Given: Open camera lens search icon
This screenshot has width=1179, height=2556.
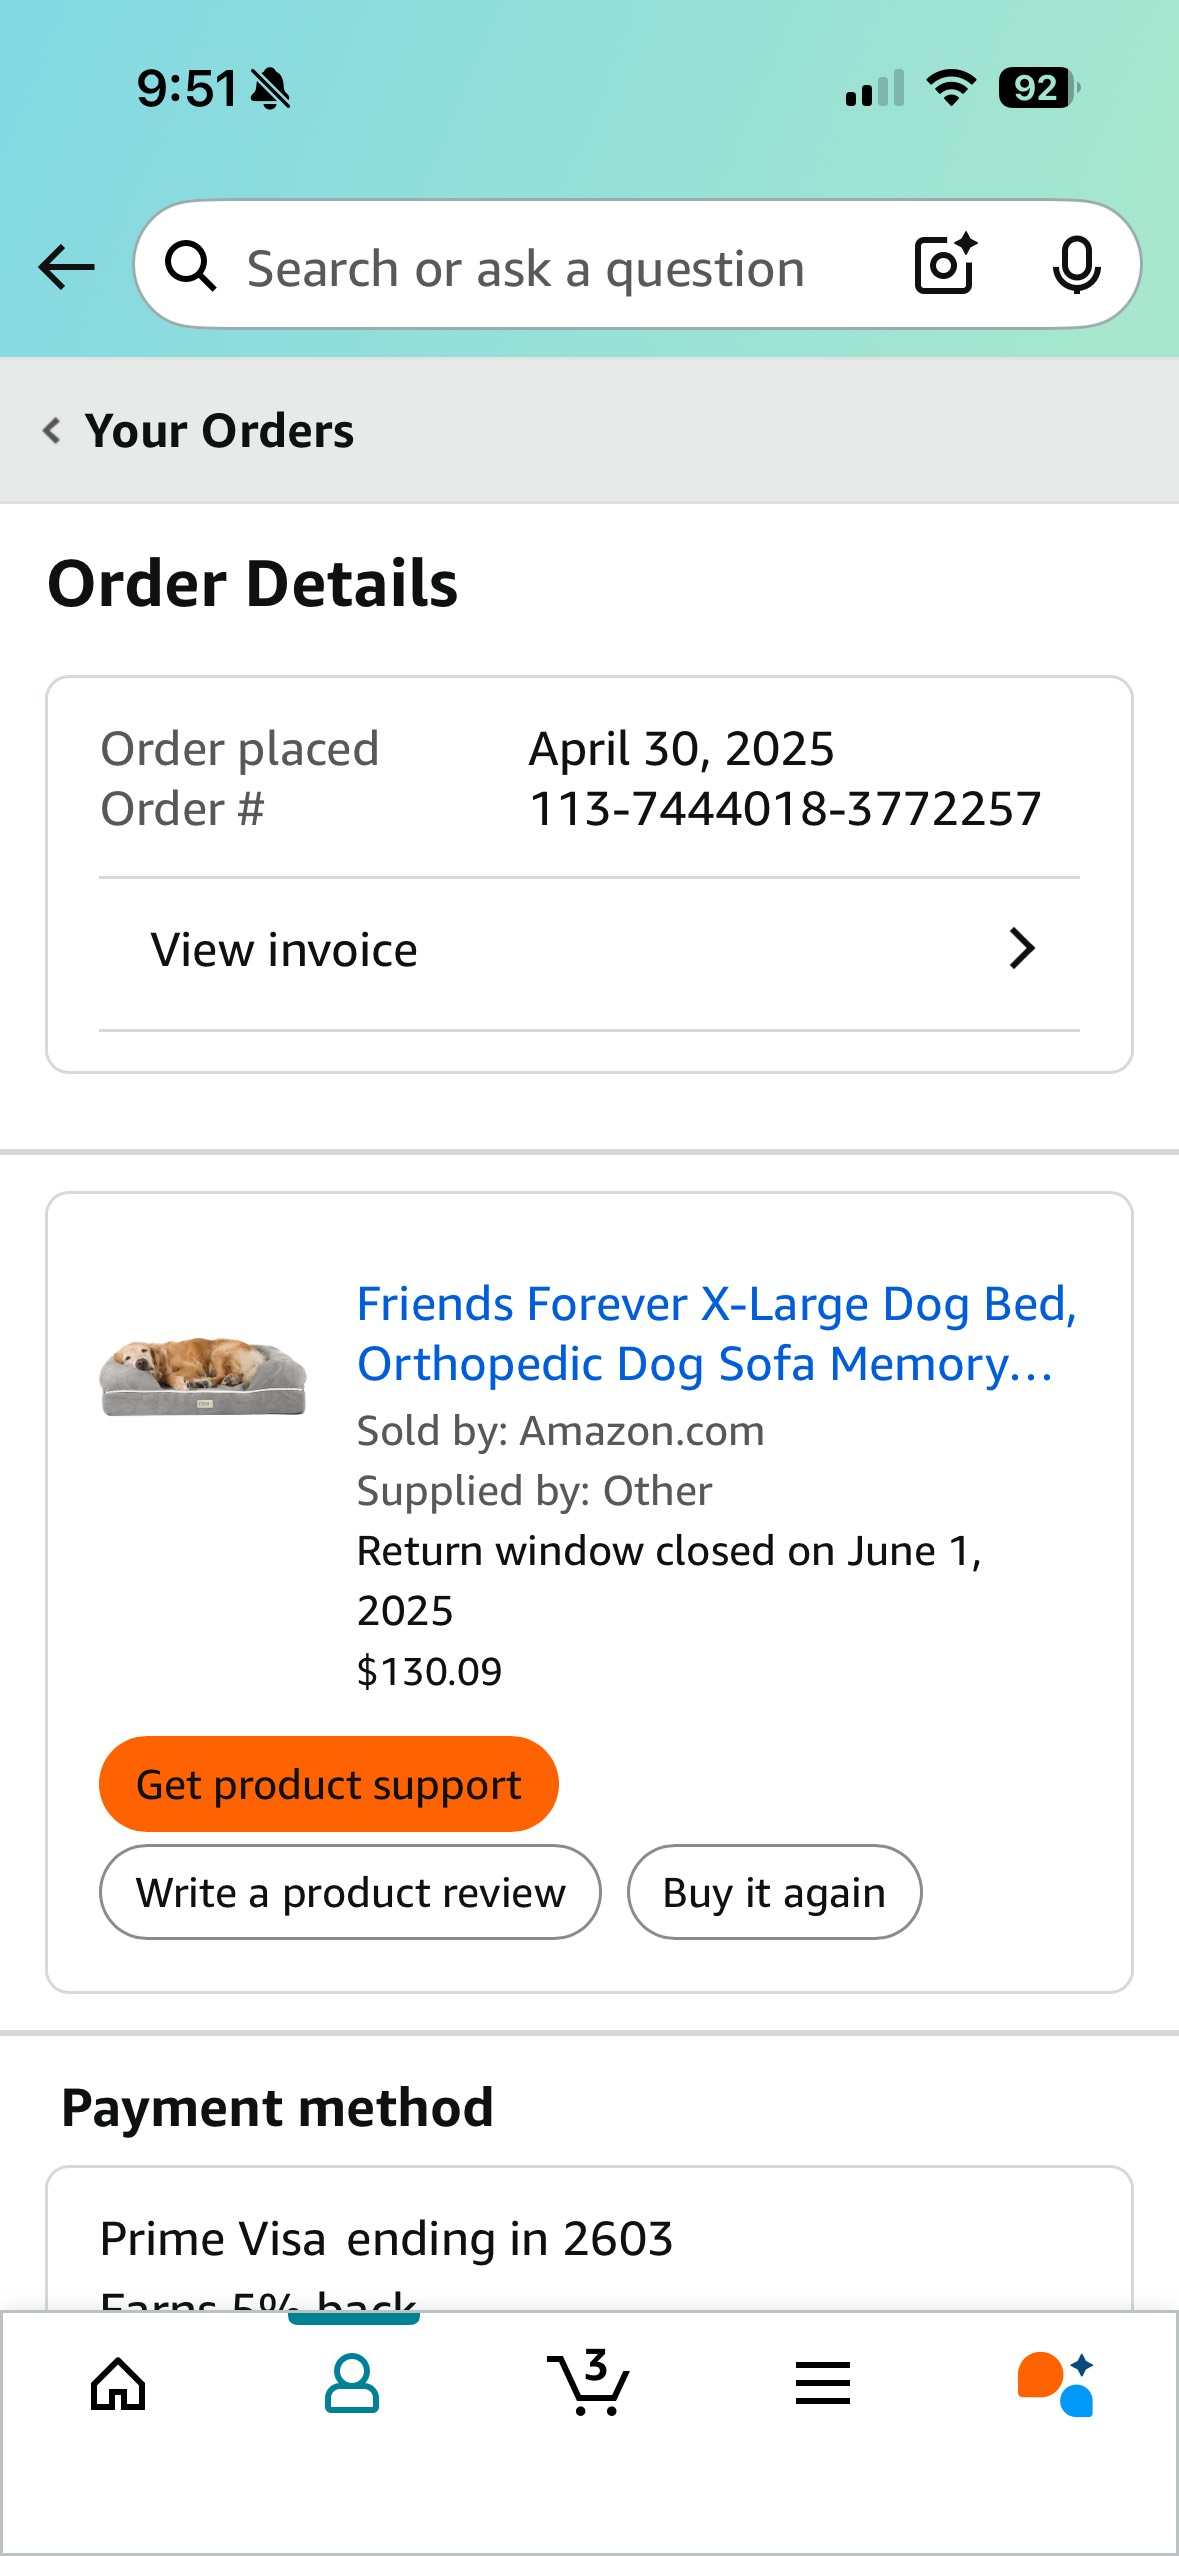Looking at the screenshot, I should click(x=945, y=265).
